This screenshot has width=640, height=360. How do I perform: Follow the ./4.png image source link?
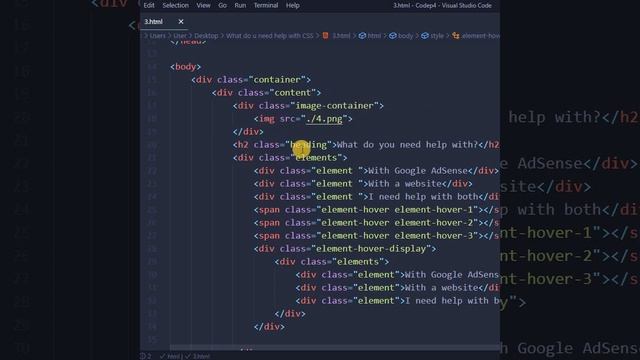point(324,119)
